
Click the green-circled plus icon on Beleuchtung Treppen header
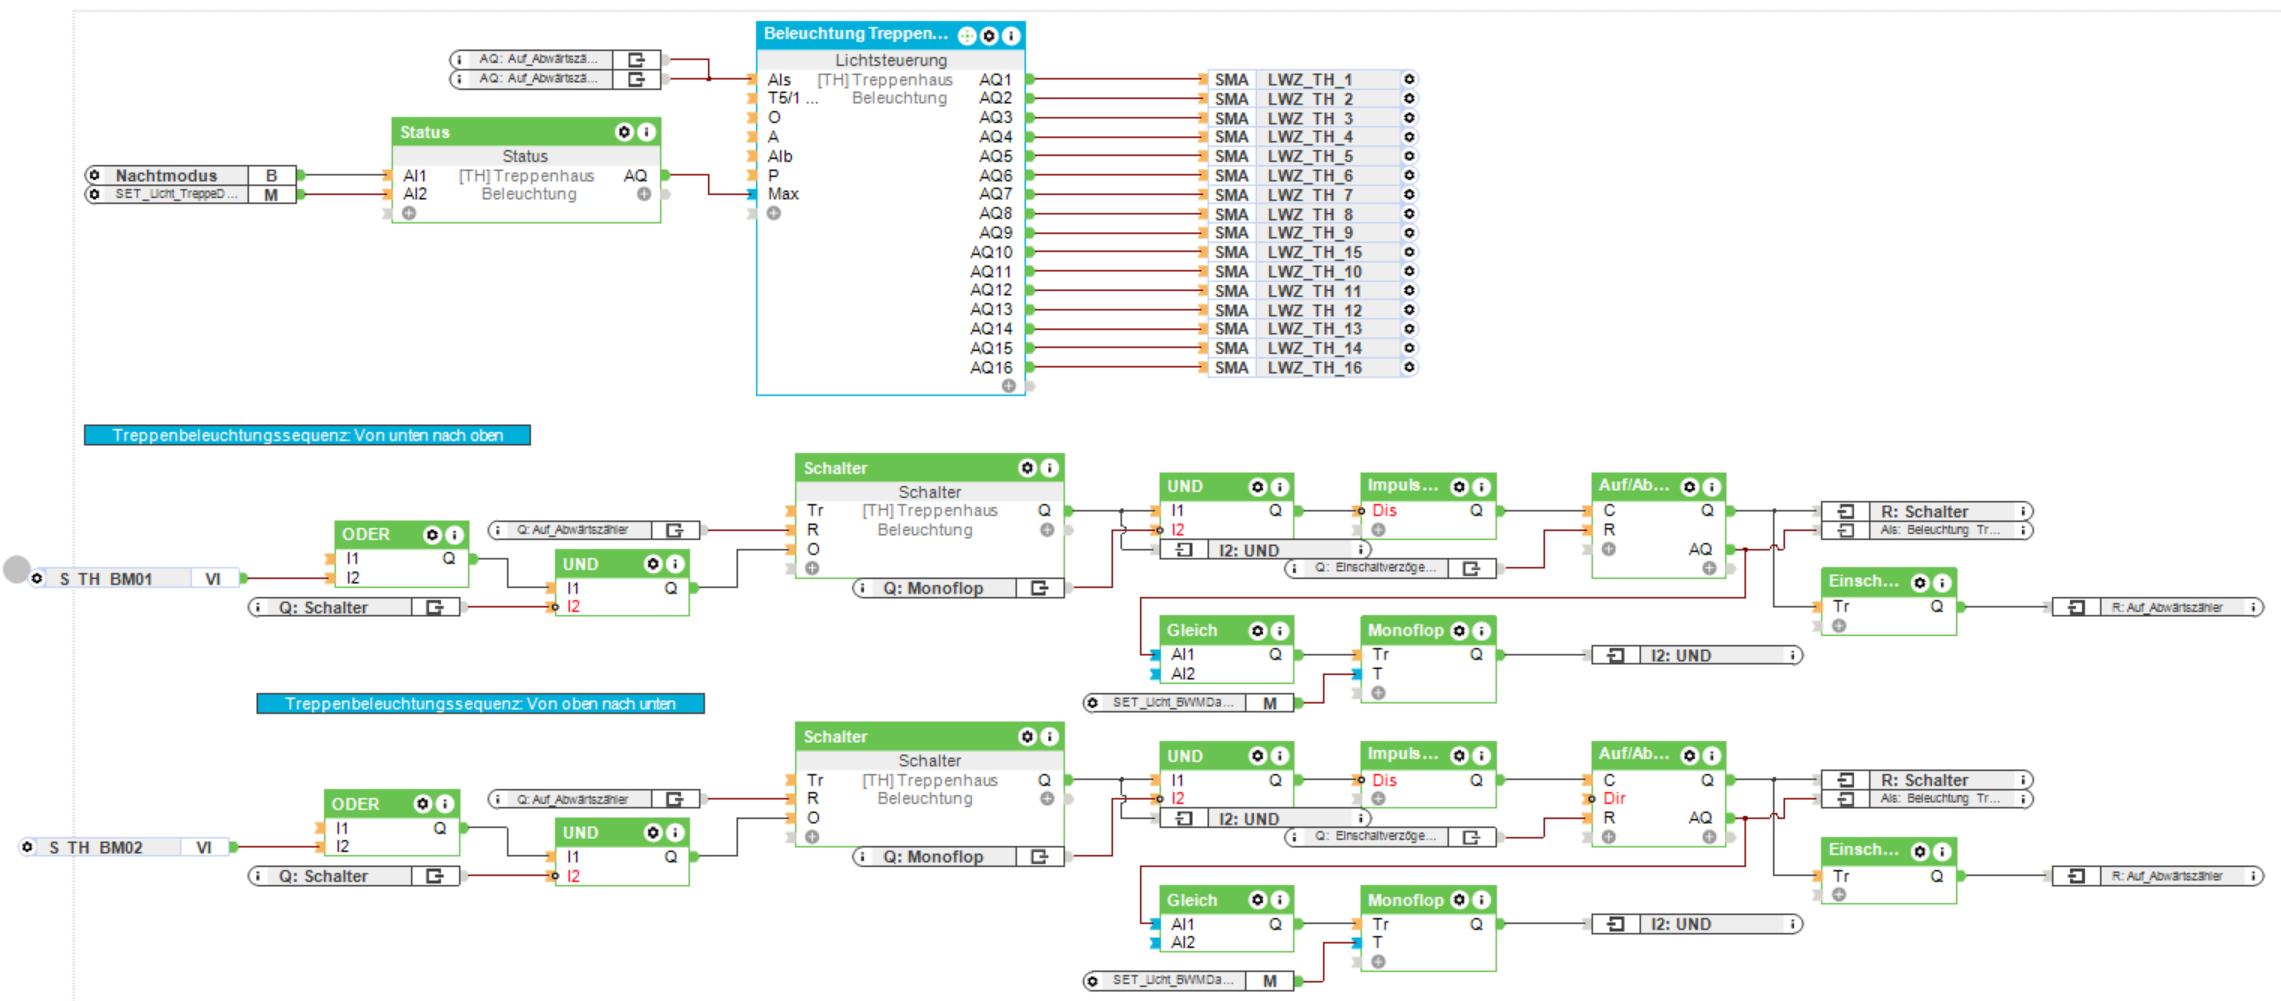click(967, 36)
